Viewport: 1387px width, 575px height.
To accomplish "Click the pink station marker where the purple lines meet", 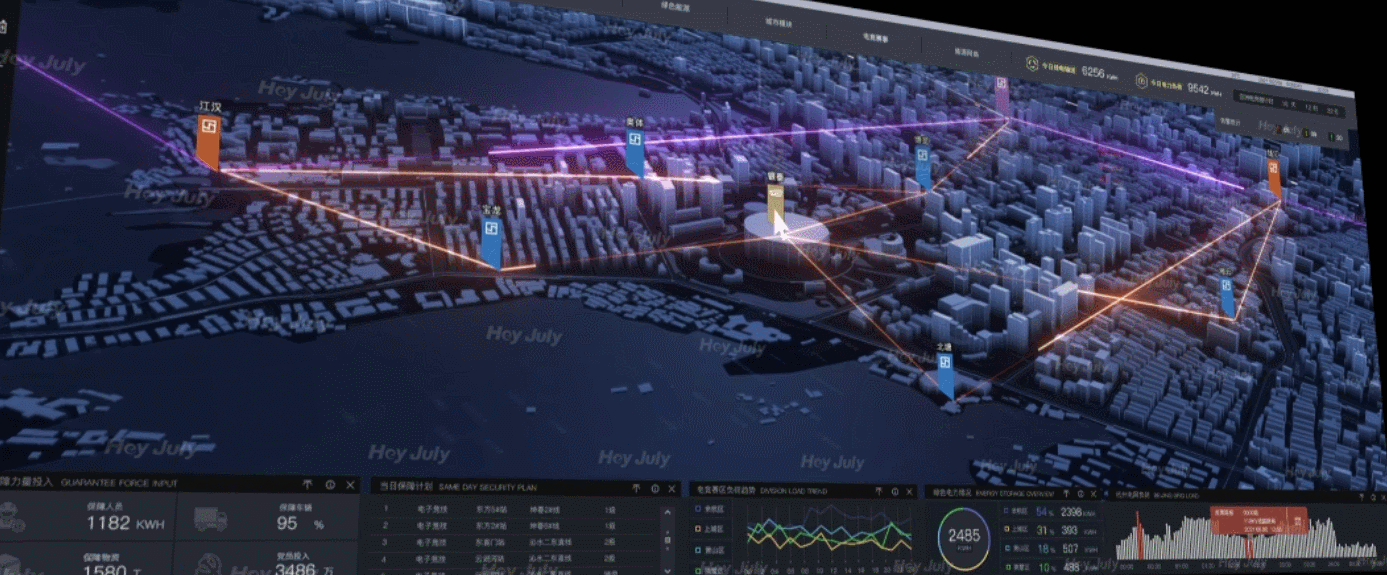I will pyautogui.click(x=1002, y=98).
